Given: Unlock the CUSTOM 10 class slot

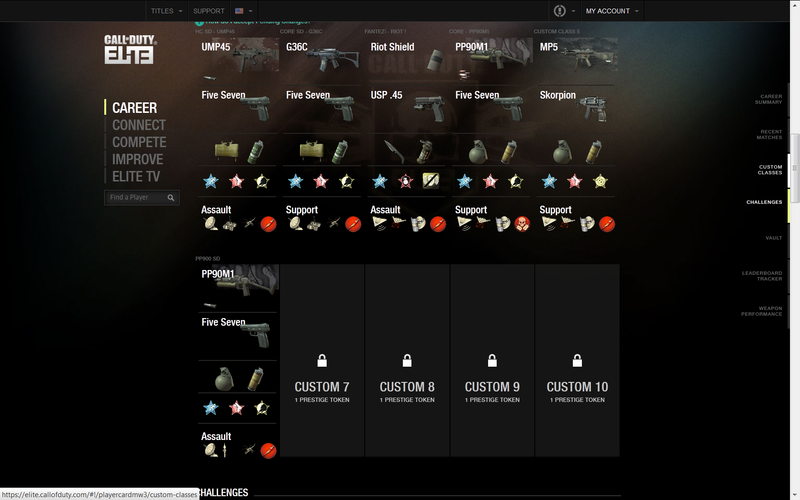Looking at the screenshot, I should point(577,360).
